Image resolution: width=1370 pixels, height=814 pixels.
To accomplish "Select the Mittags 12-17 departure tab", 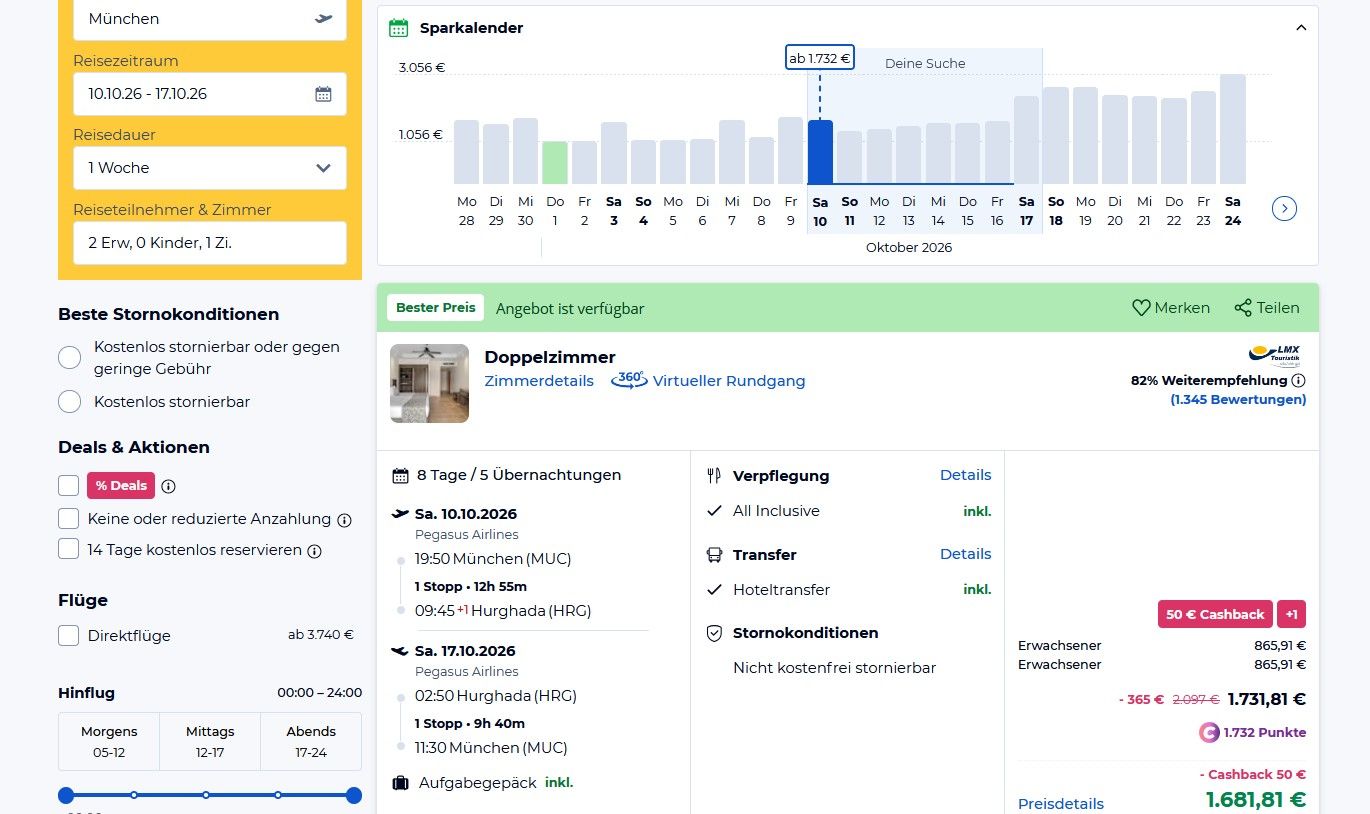I will [x=210, y=741].
